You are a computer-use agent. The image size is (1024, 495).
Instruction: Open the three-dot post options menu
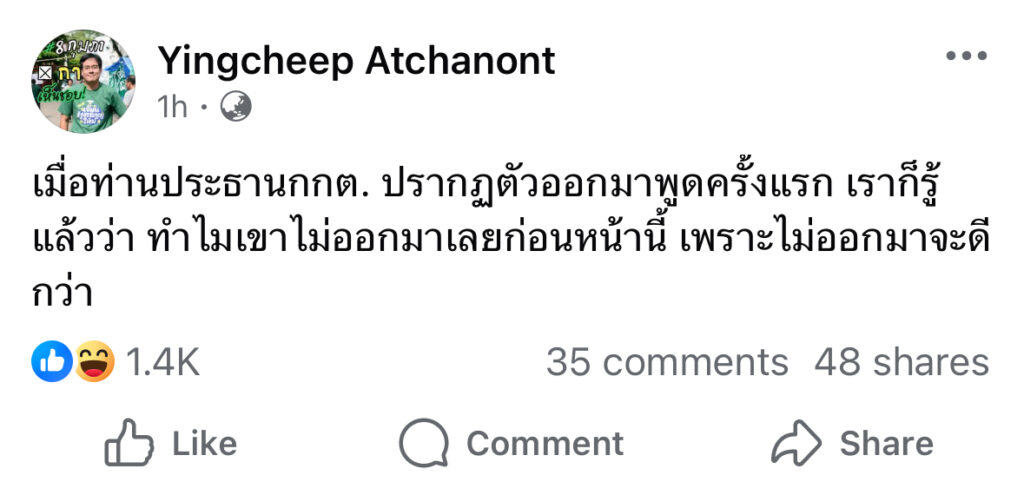[x=965, y=55]
